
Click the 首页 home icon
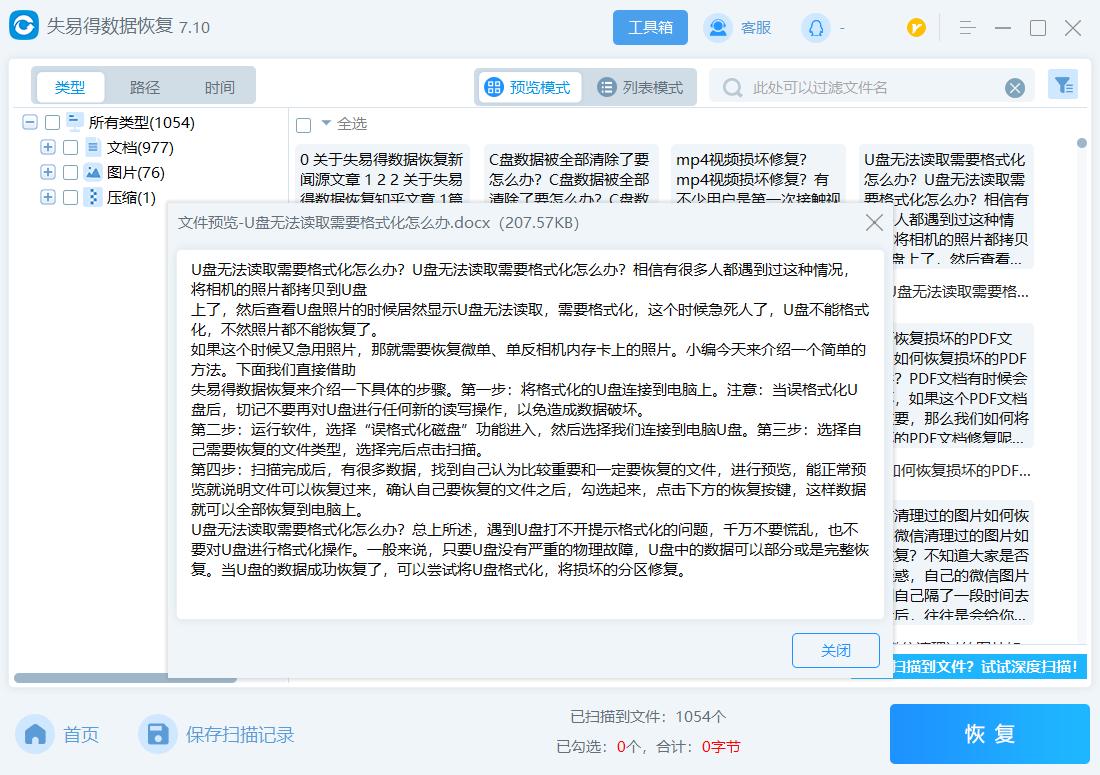(35, 733)
